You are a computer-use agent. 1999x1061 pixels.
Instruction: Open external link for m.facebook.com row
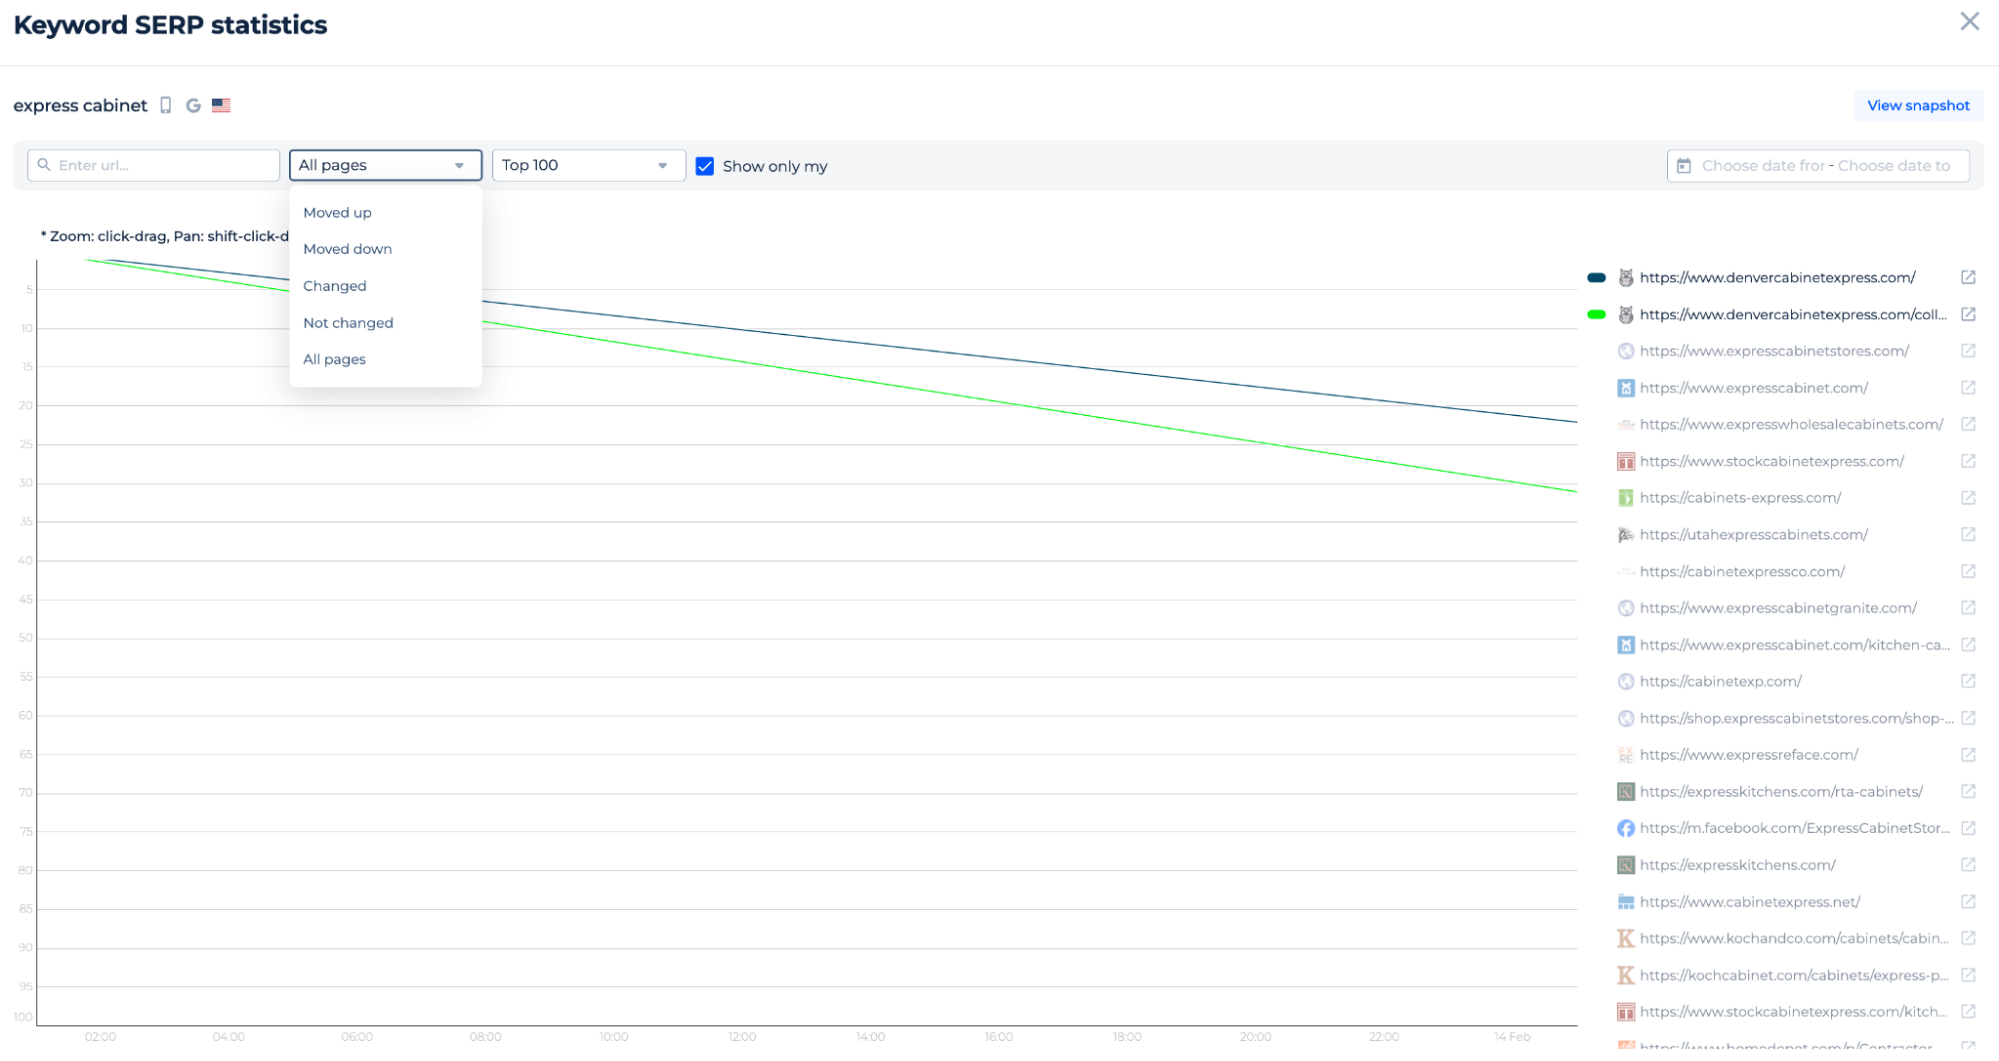[1967, 828]
